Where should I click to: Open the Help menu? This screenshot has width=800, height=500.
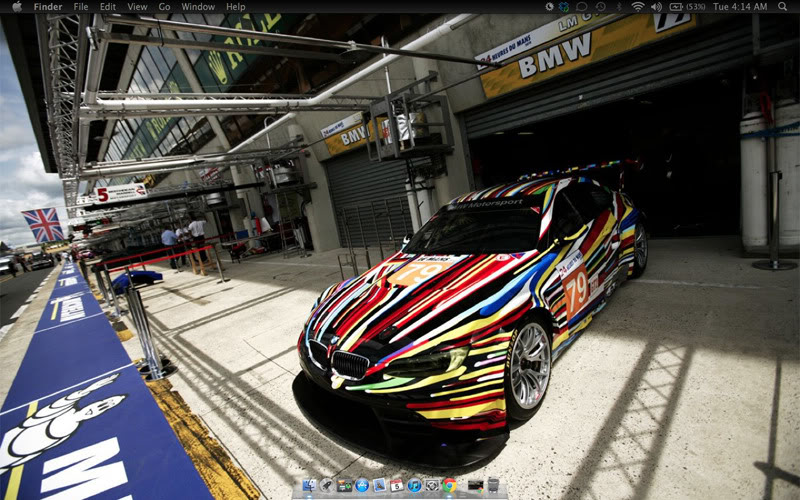236,7
